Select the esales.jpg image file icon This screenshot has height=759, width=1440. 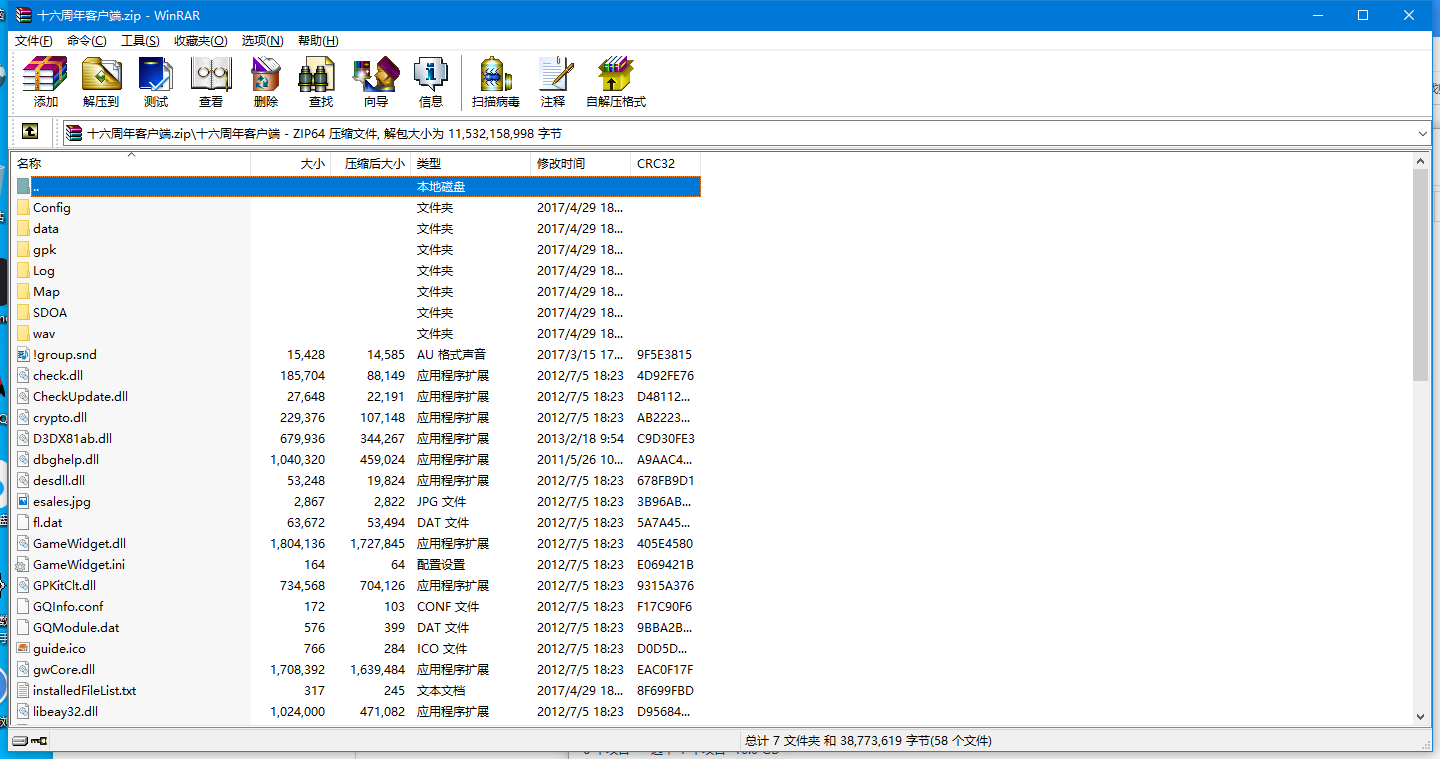23,502
